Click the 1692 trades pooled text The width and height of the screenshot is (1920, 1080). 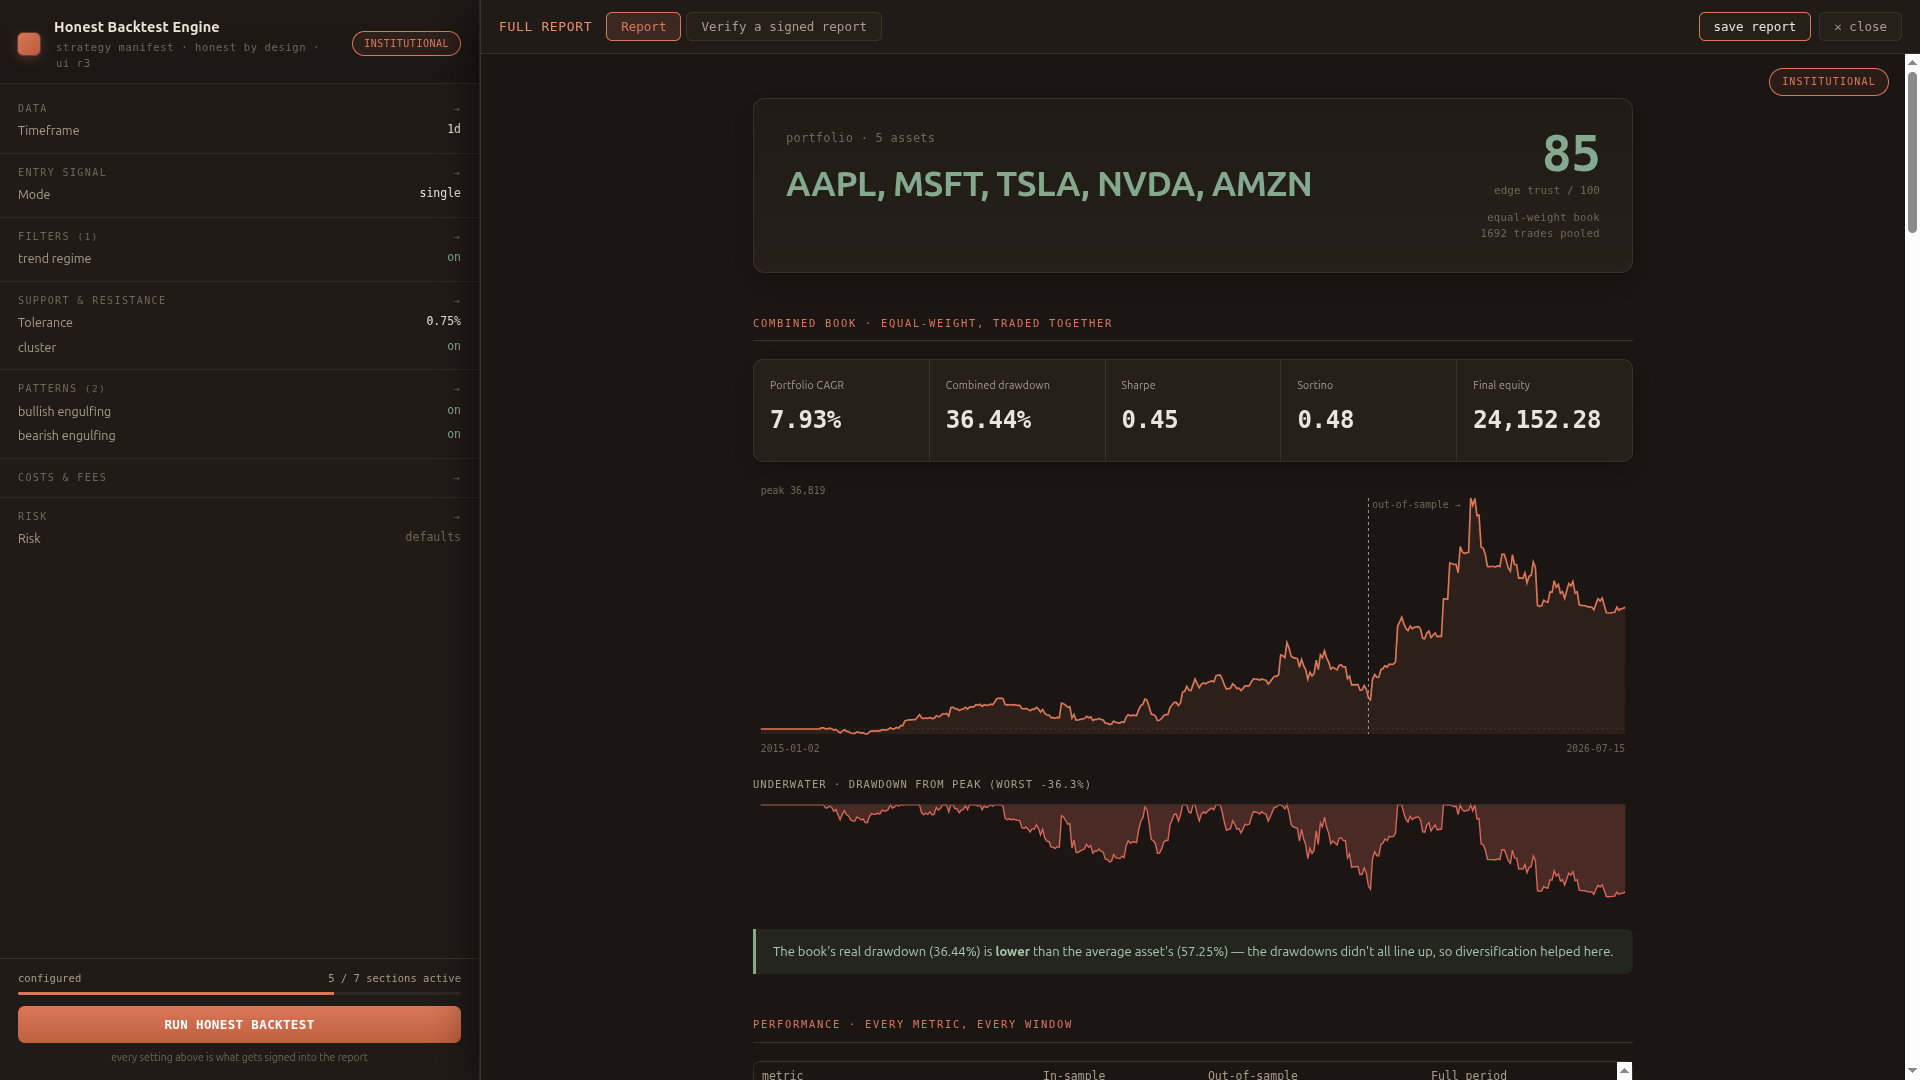[x=1540, y=234]
